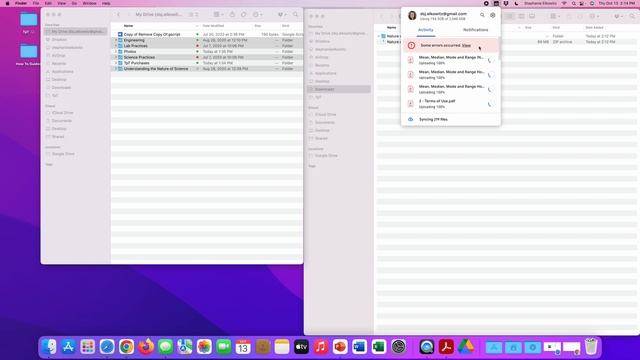
Task: Expand the Science Practices folder triangle
Action: pos(116,58)
